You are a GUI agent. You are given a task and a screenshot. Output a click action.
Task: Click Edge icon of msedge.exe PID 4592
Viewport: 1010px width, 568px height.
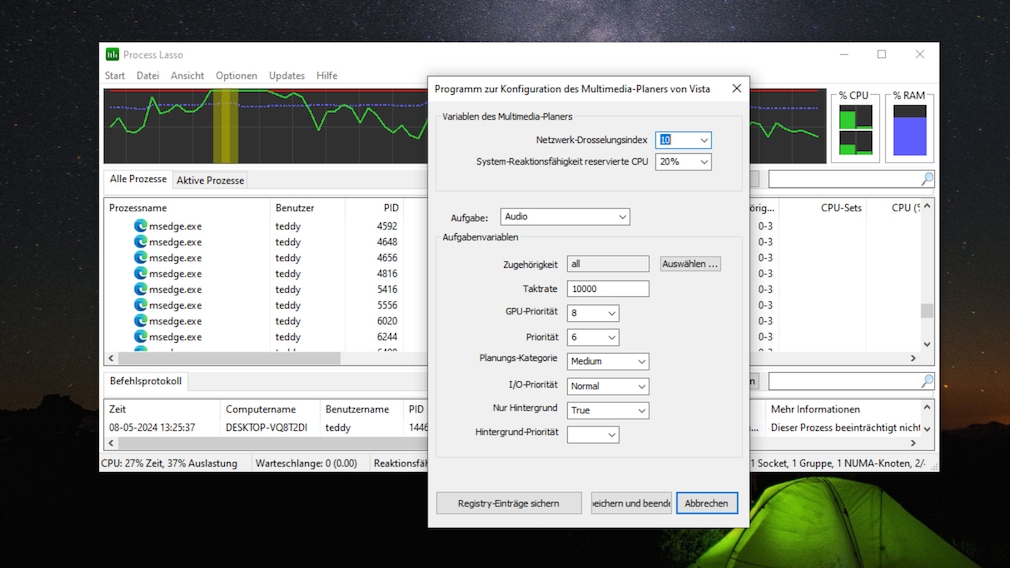(x=140, y=226)
